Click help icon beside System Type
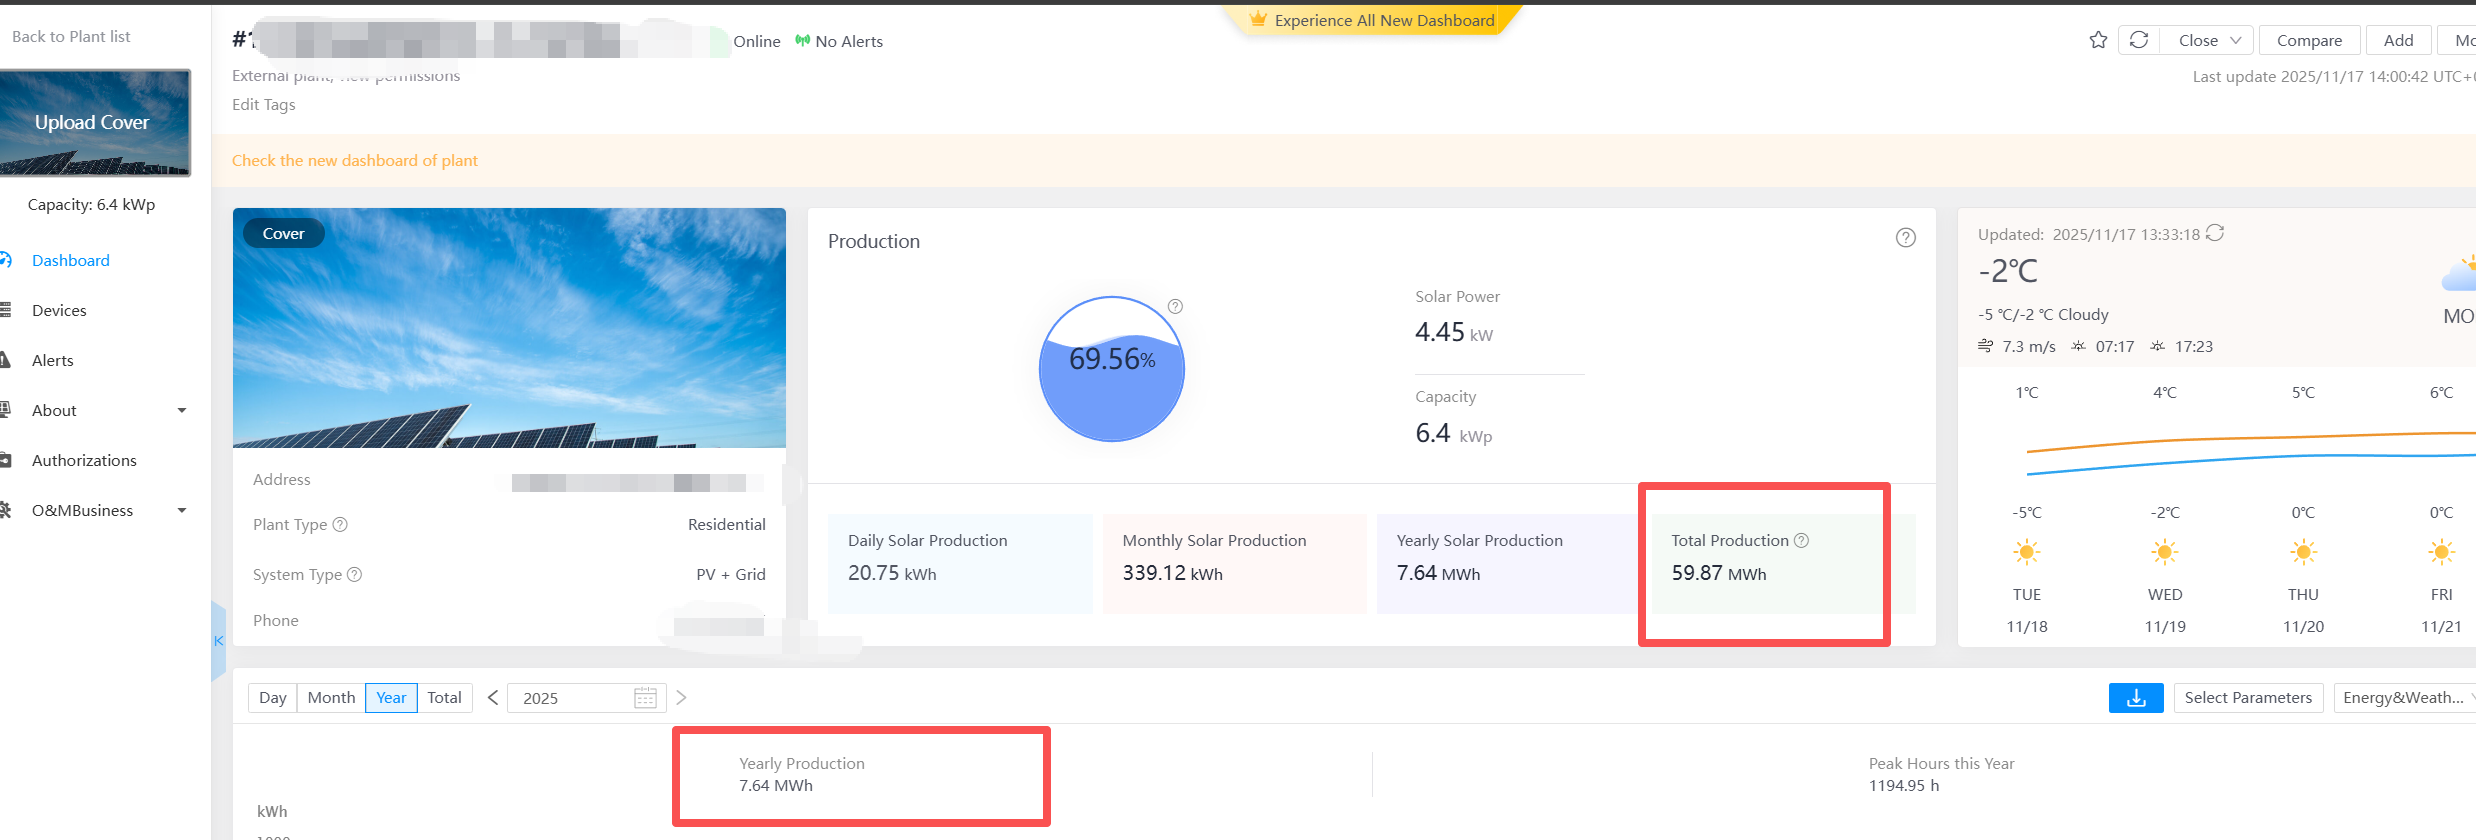This screenshot has width=2476, height=840. click(x=354, y=575)
